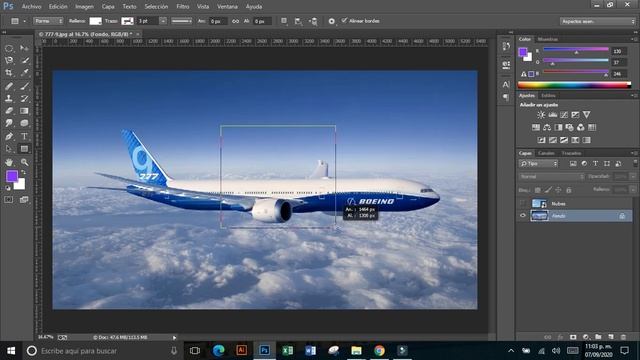Viewport: 640px width, 360px height.
Task: Select the Type tool in toolbox
Action: (x=24, y=136)
